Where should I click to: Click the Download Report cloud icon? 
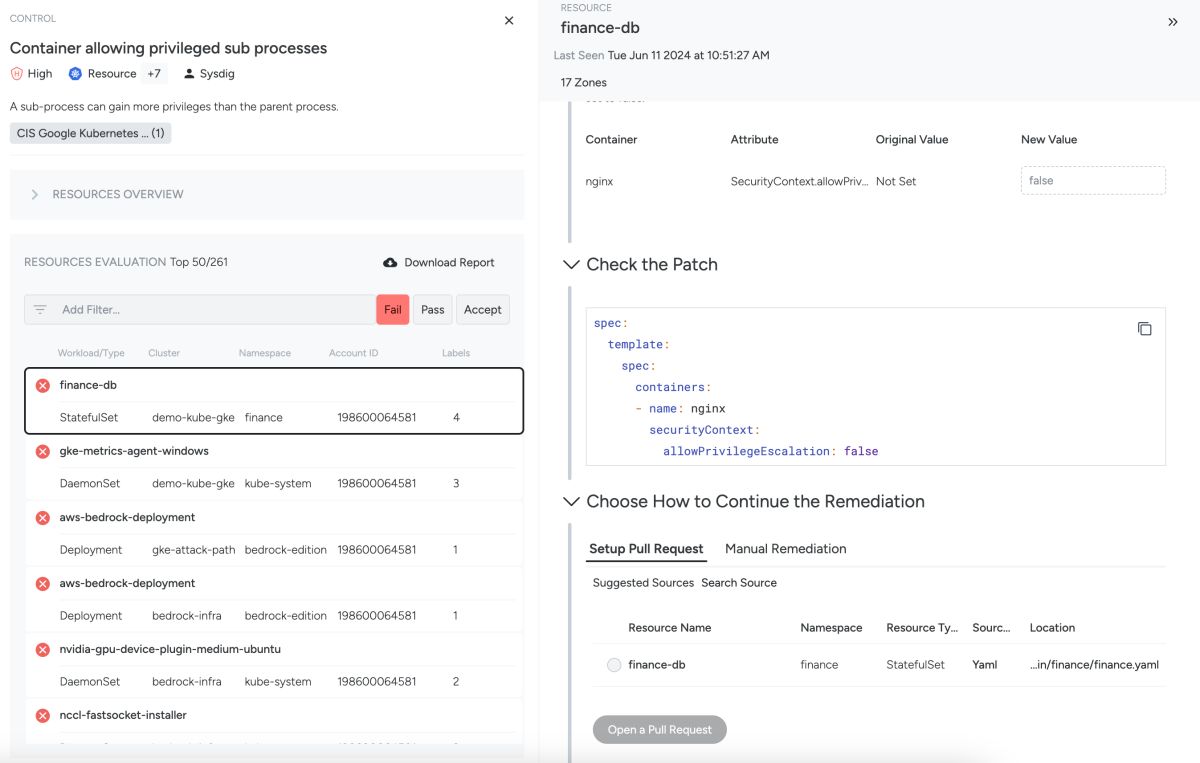[x=390, y=263]
